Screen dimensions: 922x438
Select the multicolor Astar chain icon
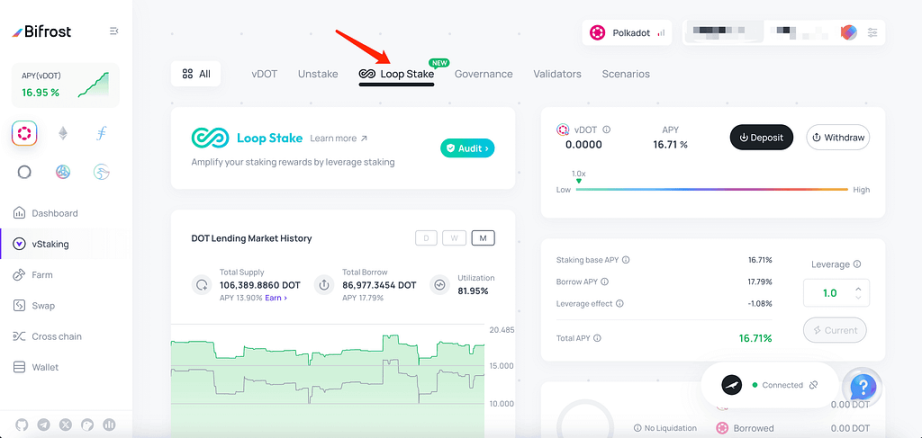(x=63, y=172)
